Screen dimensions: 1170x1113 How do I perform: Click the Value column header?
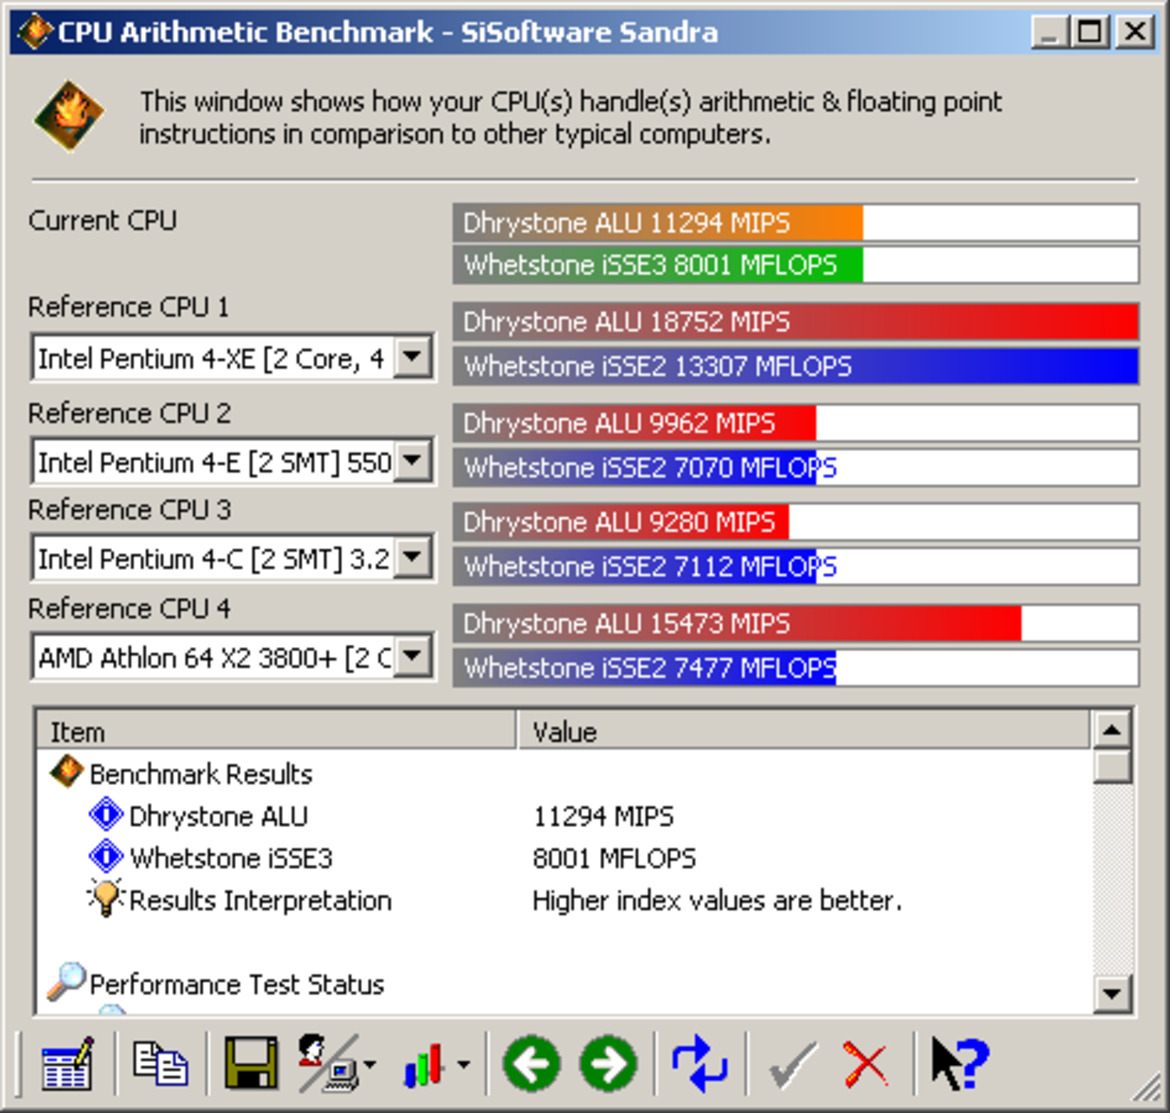click(x=804, y=731)
